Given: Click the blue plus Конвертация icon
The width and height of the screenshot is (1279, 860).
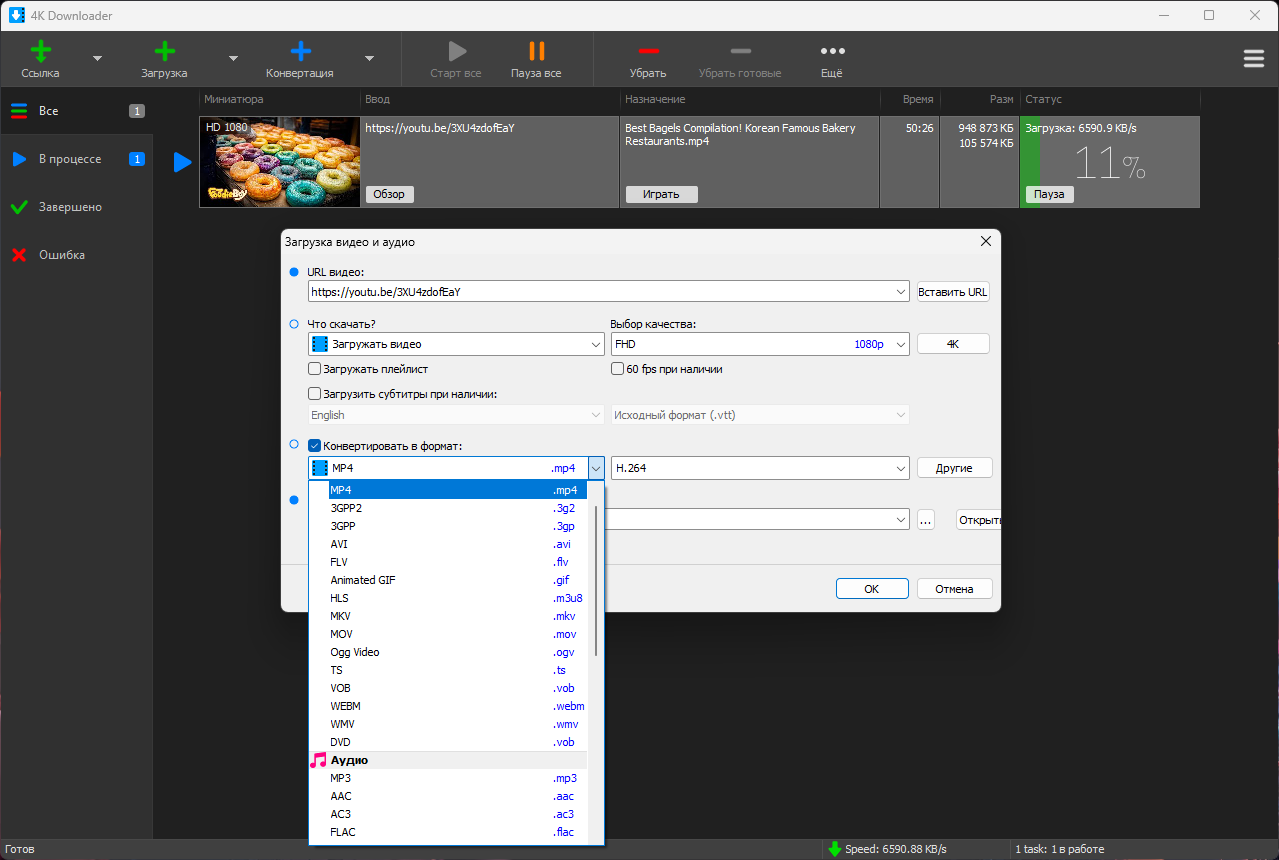Looking at the screenshot, I should click(x=300, y=52).
